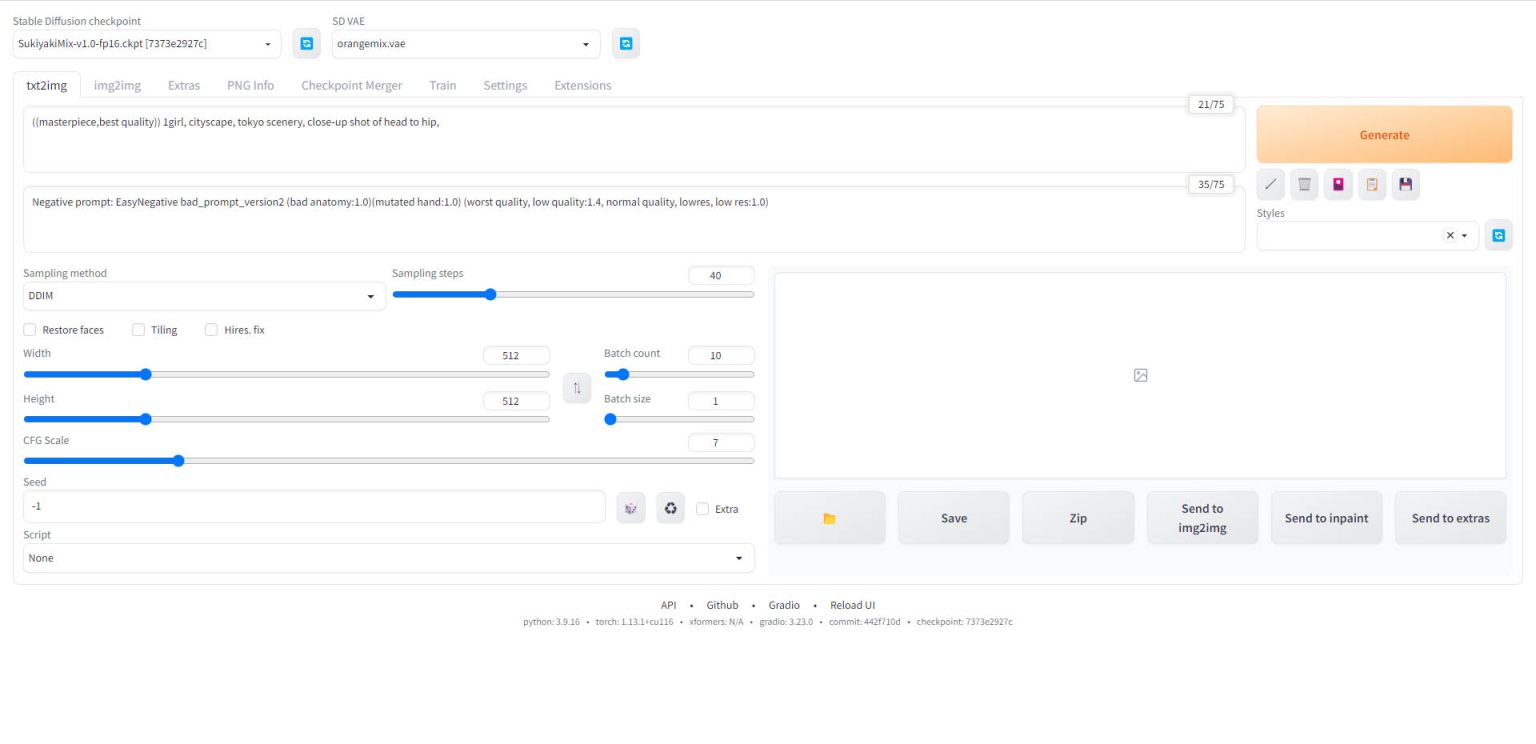Click the floppy disk save style icon
1536x744 pixels.
click(1406, 184)
